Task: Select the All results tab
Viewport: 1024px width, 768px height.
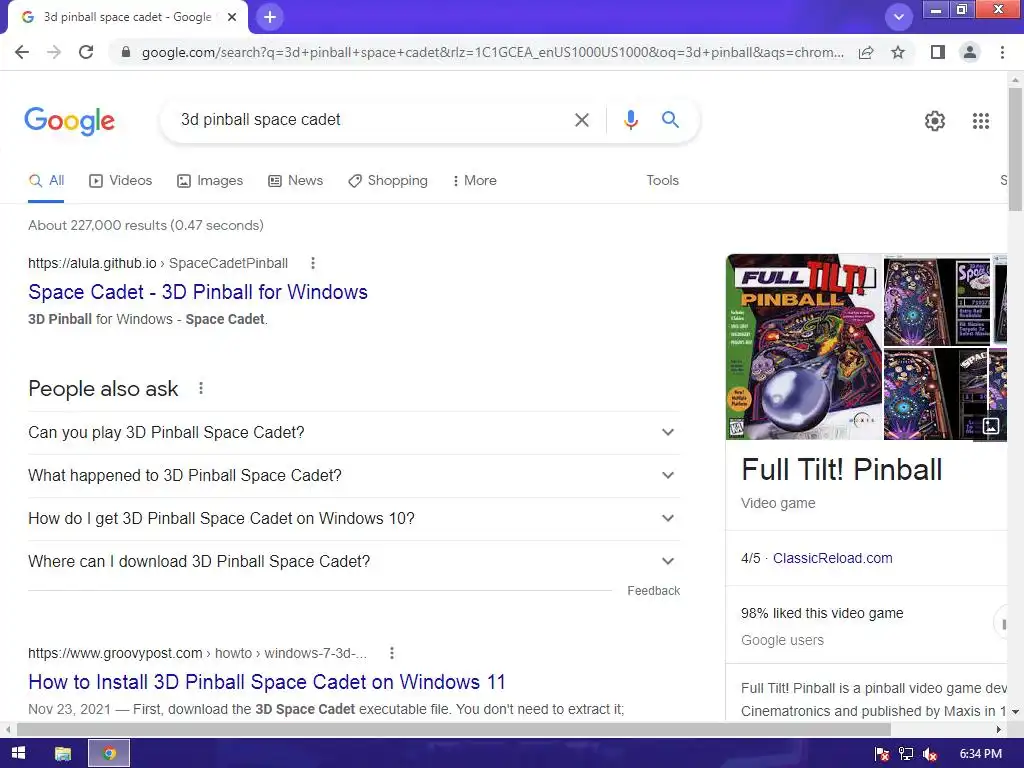Action: [x=46, y=181]
